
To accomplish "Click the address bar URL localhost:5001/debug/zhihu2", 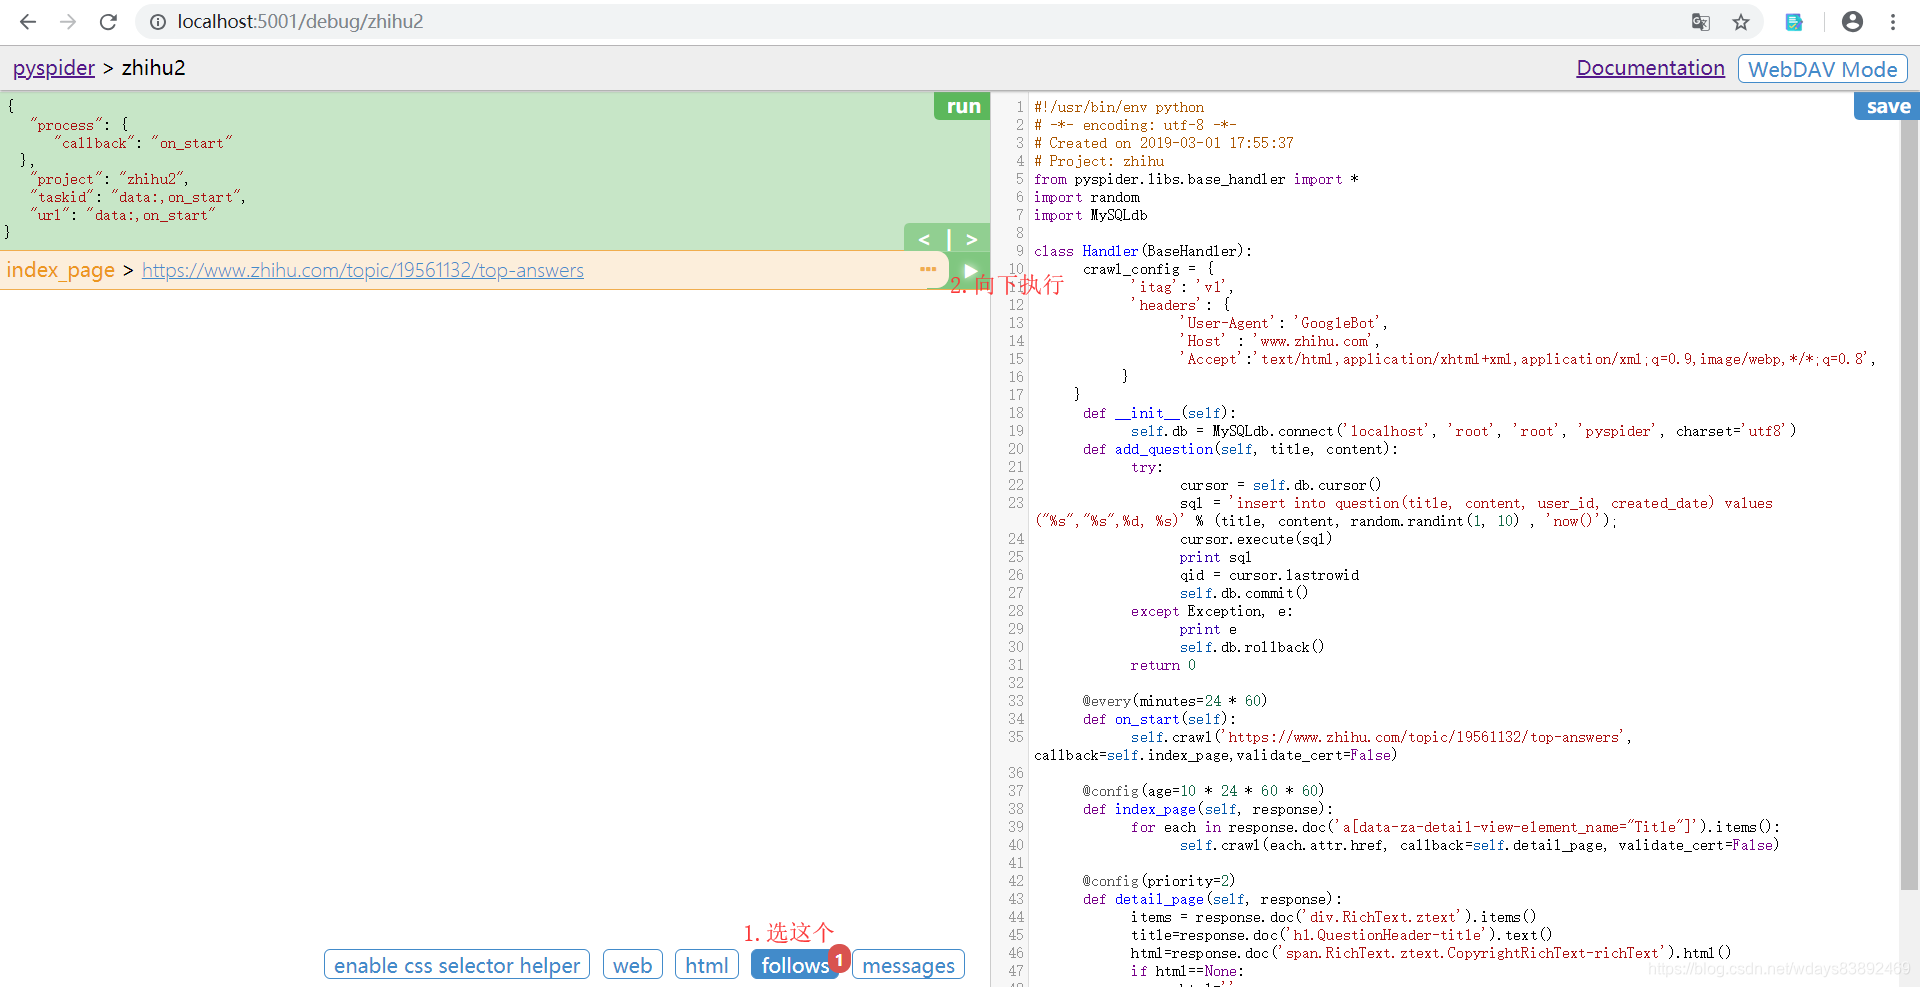I will pyautogui.click(x=300, y=21).
